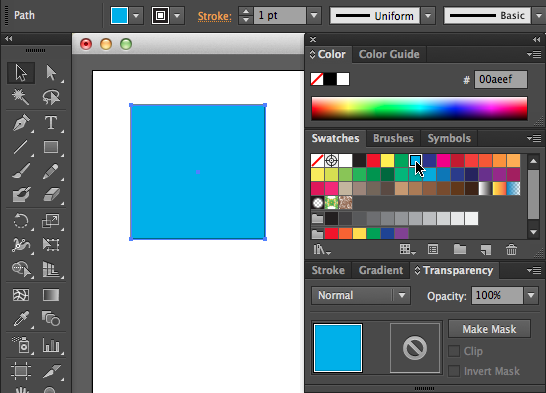The height and width of the screenshot is (393, 546).
Task: Open the Basic brush definition dropdown
Action: click(539, 16)
